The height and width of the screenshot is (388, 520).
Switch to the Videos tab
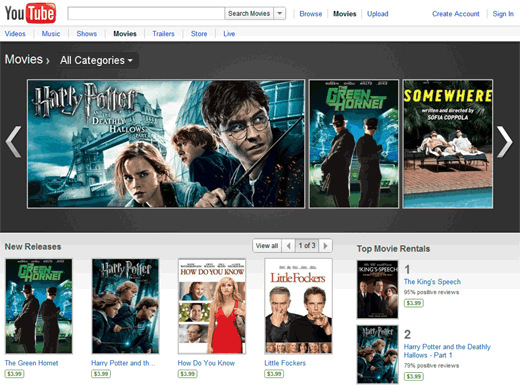point(15,34)
